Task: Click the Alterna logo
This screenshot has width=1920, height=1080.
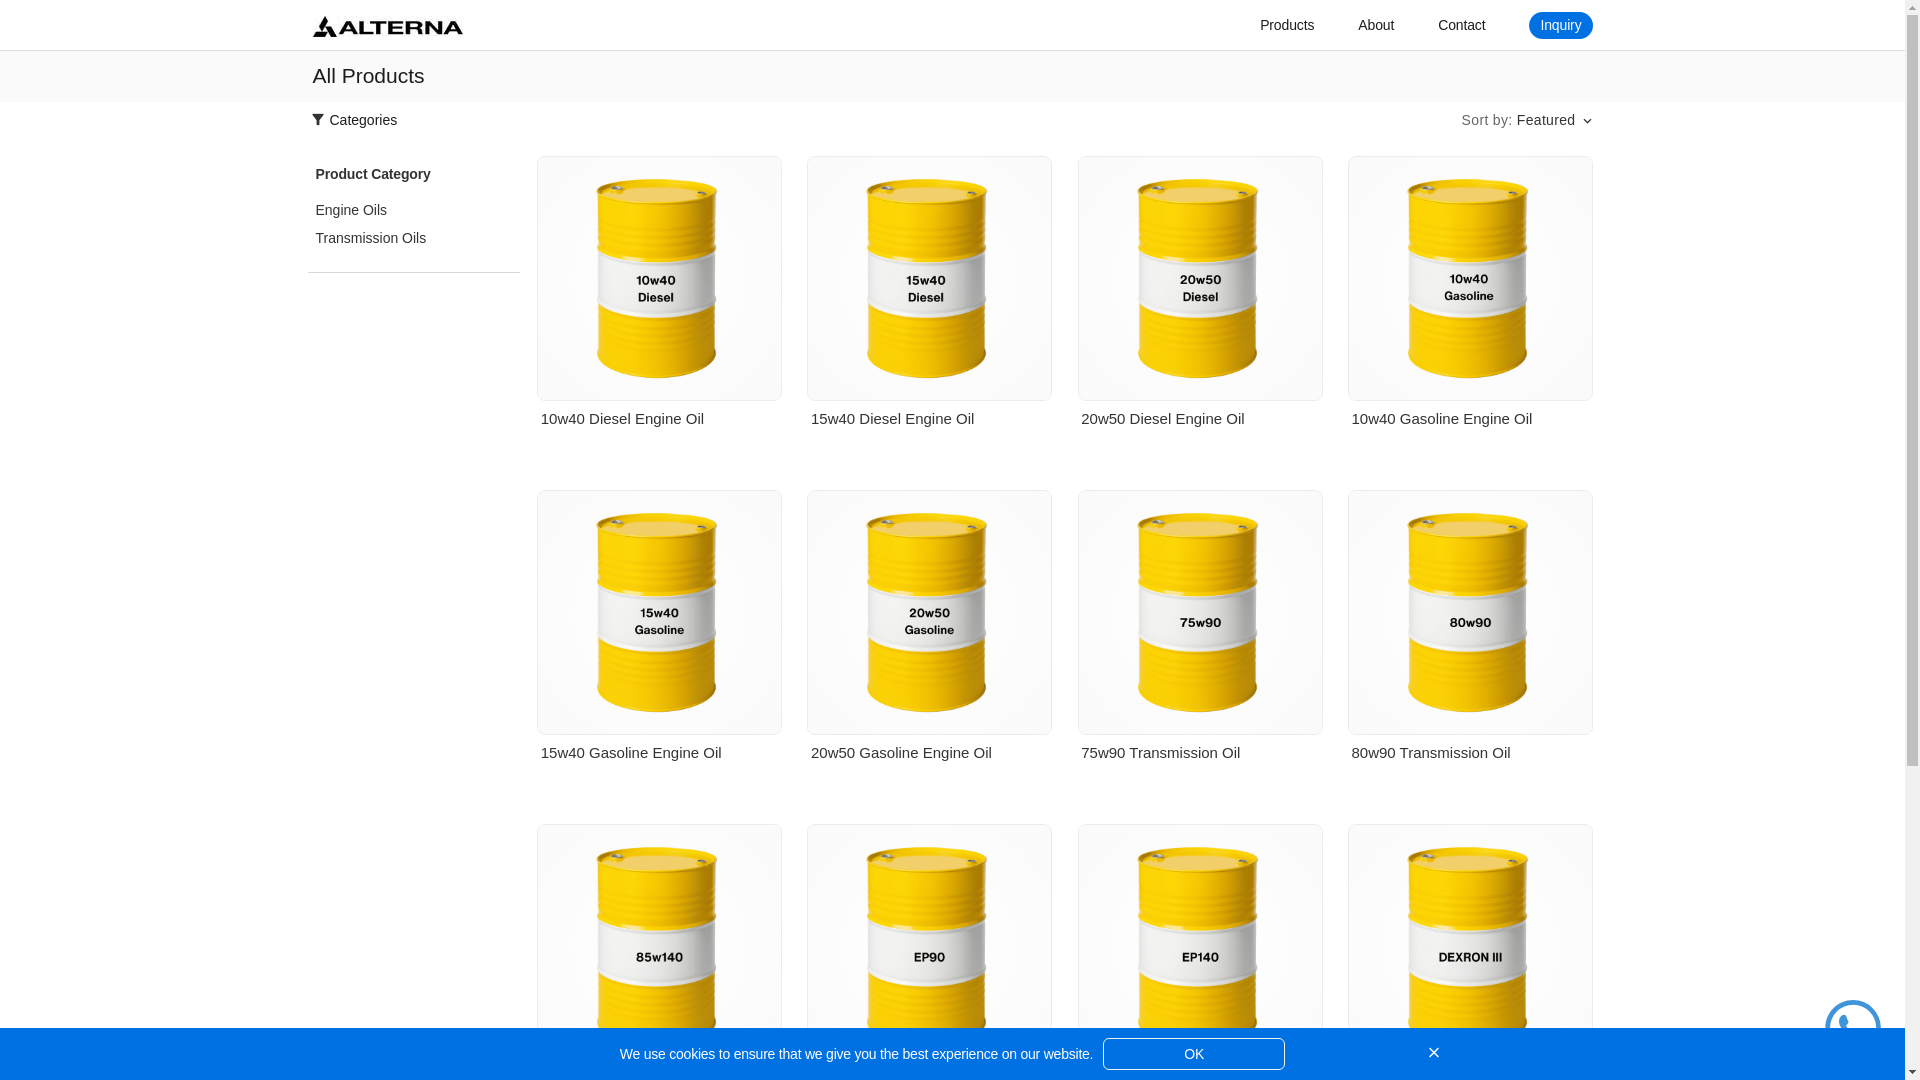Action: [x=387, y=26]
